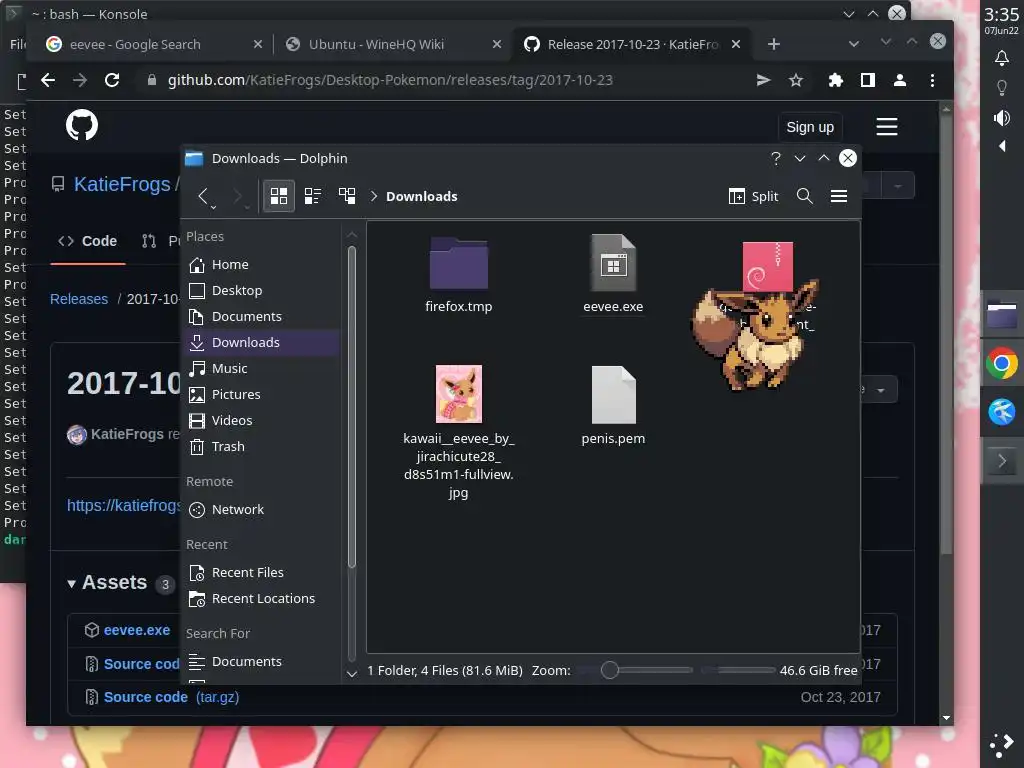Screen dimensions: 1024x768
Task: Bookmark this page with star icon
Action: coord(795,80)
